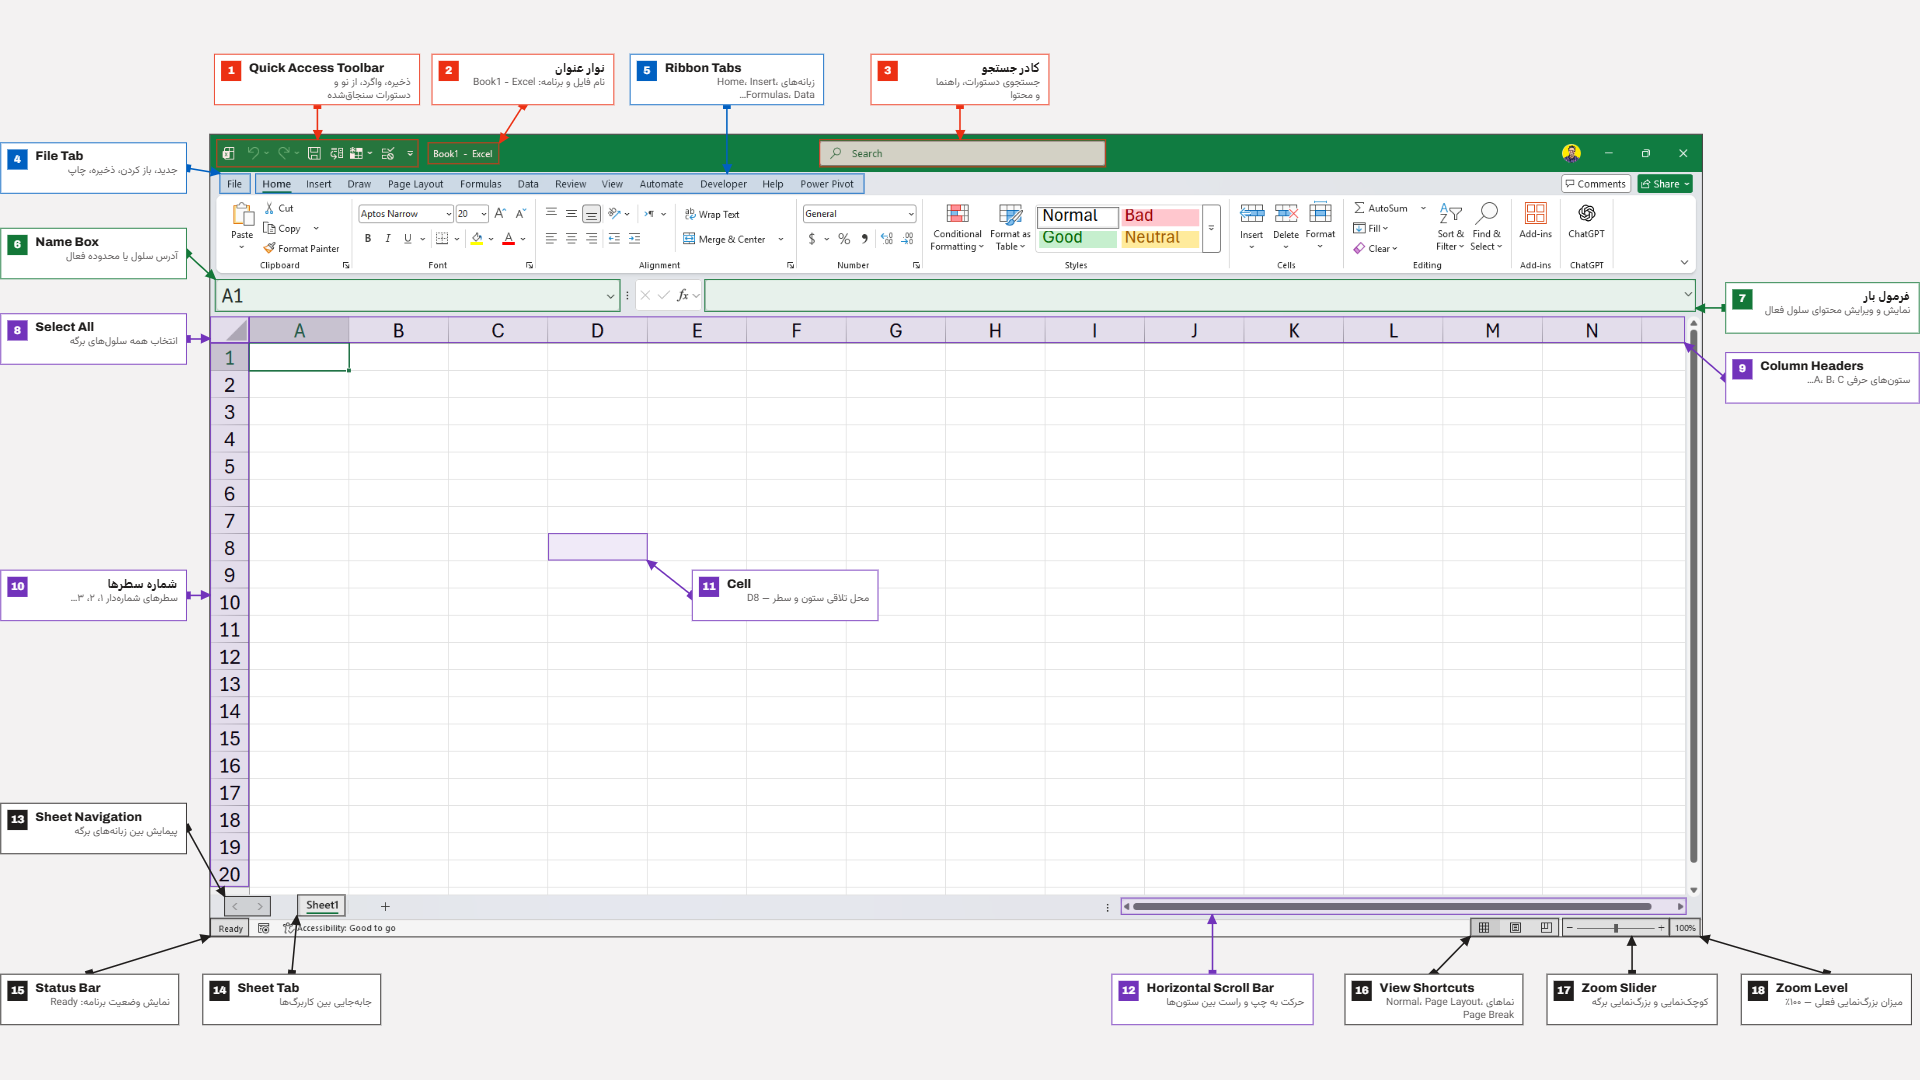Expand the General number format dropdown
Image resolution: width=1920 pixels, height=1080 pixels.
911,214
